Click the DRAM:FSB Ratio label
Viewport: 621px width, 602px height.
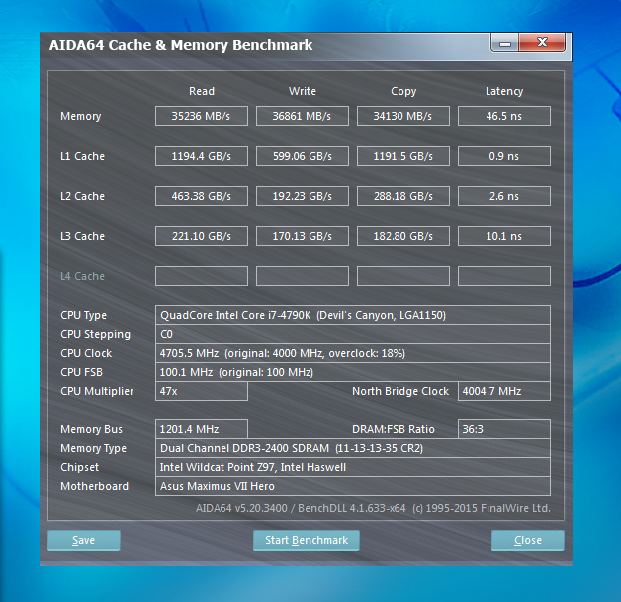(393, 429)
